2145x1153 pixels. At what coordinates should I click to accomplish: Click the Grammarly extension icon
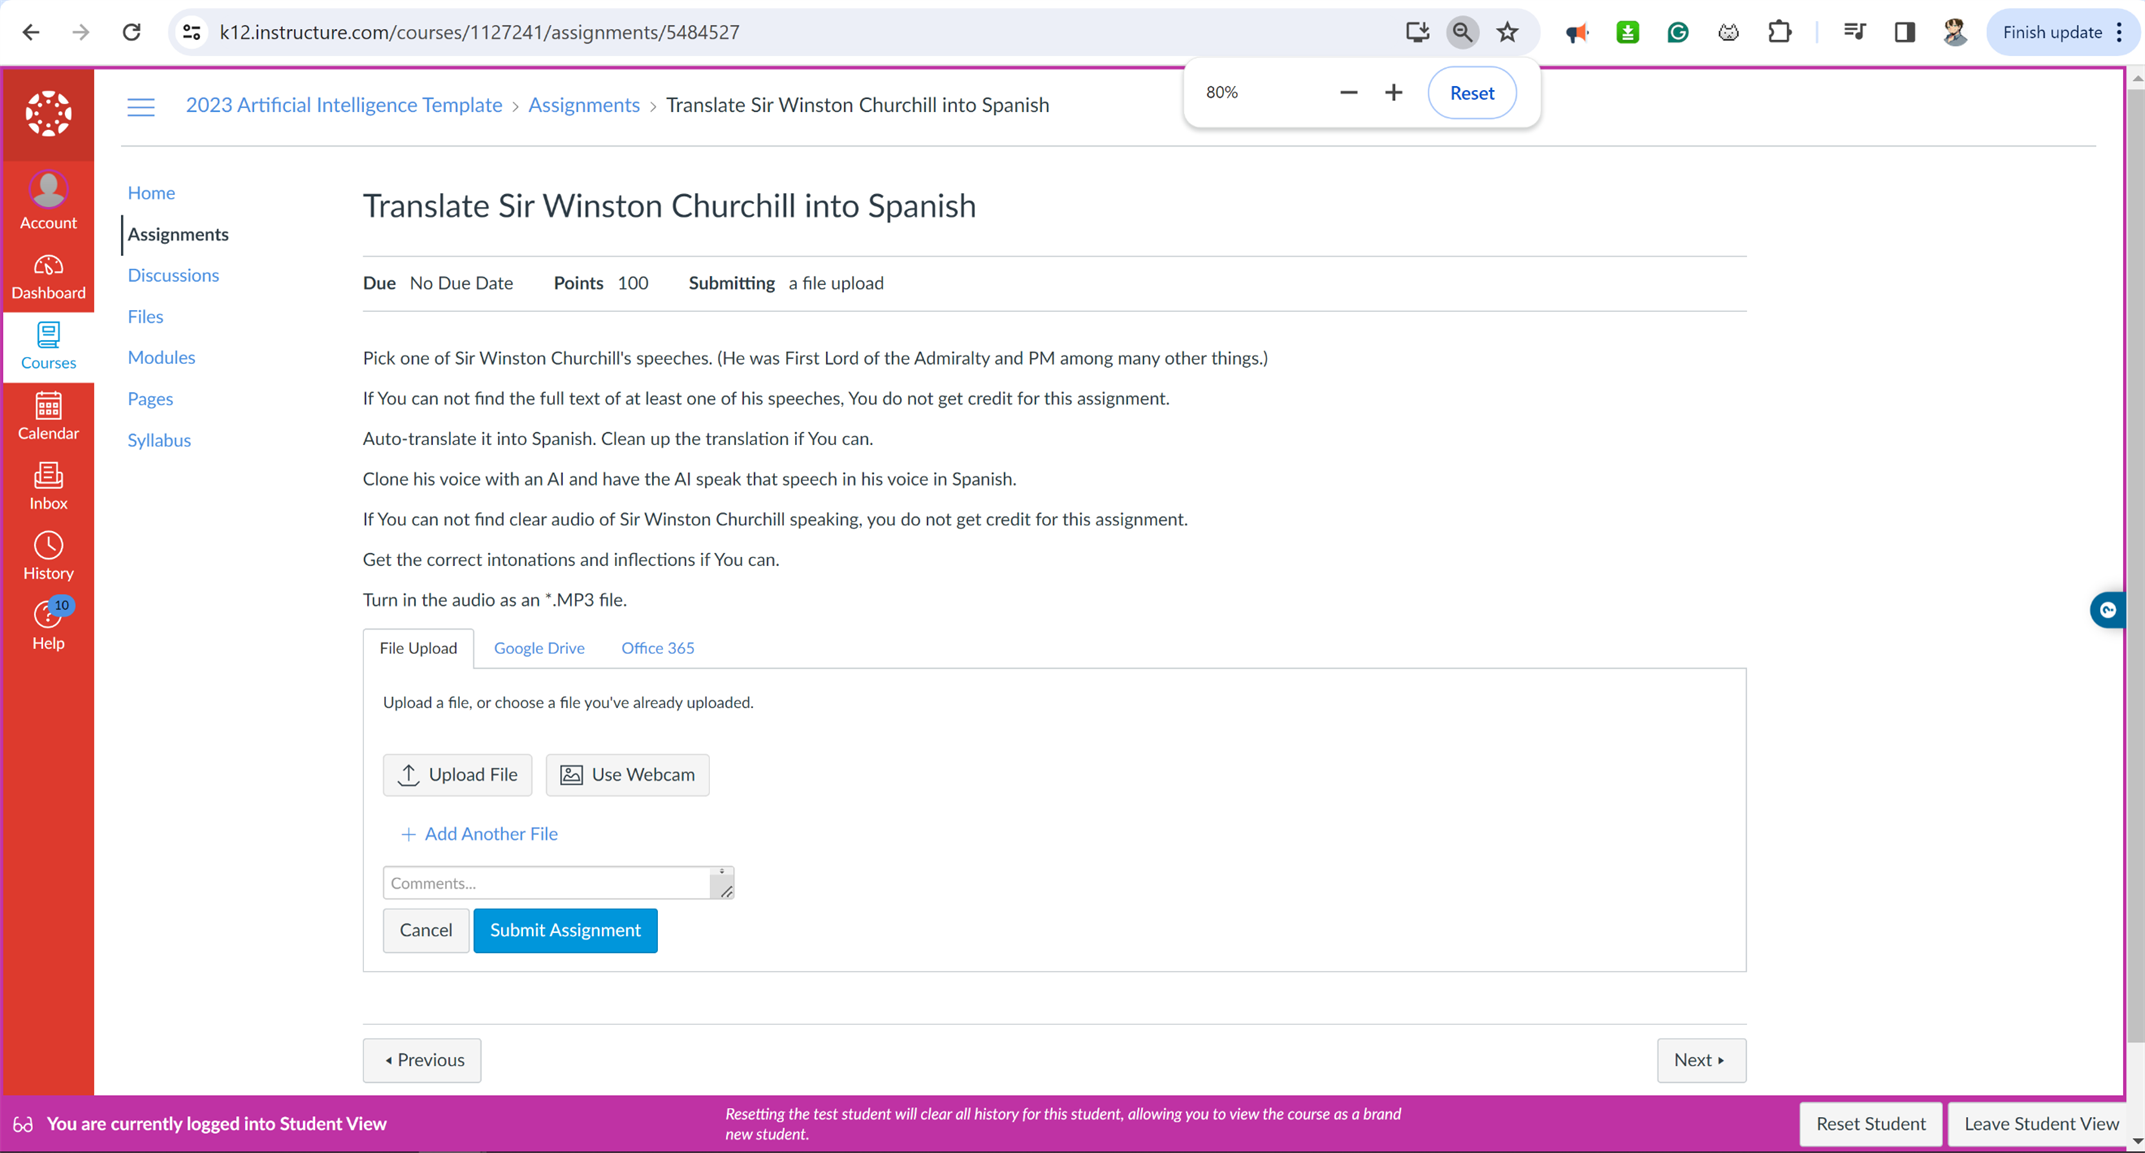(x=1678, y=31)
